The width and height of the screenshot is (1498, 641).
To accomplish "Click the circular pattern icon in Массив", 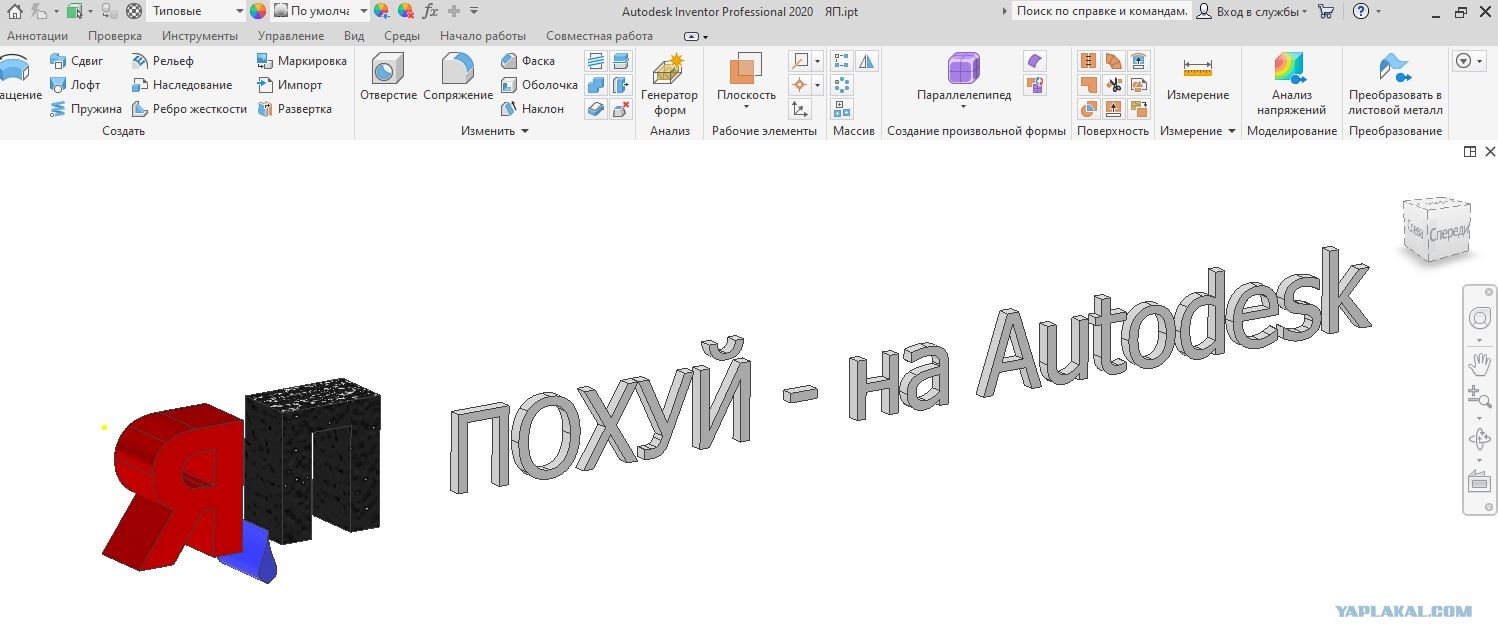I will click(842, 85).
